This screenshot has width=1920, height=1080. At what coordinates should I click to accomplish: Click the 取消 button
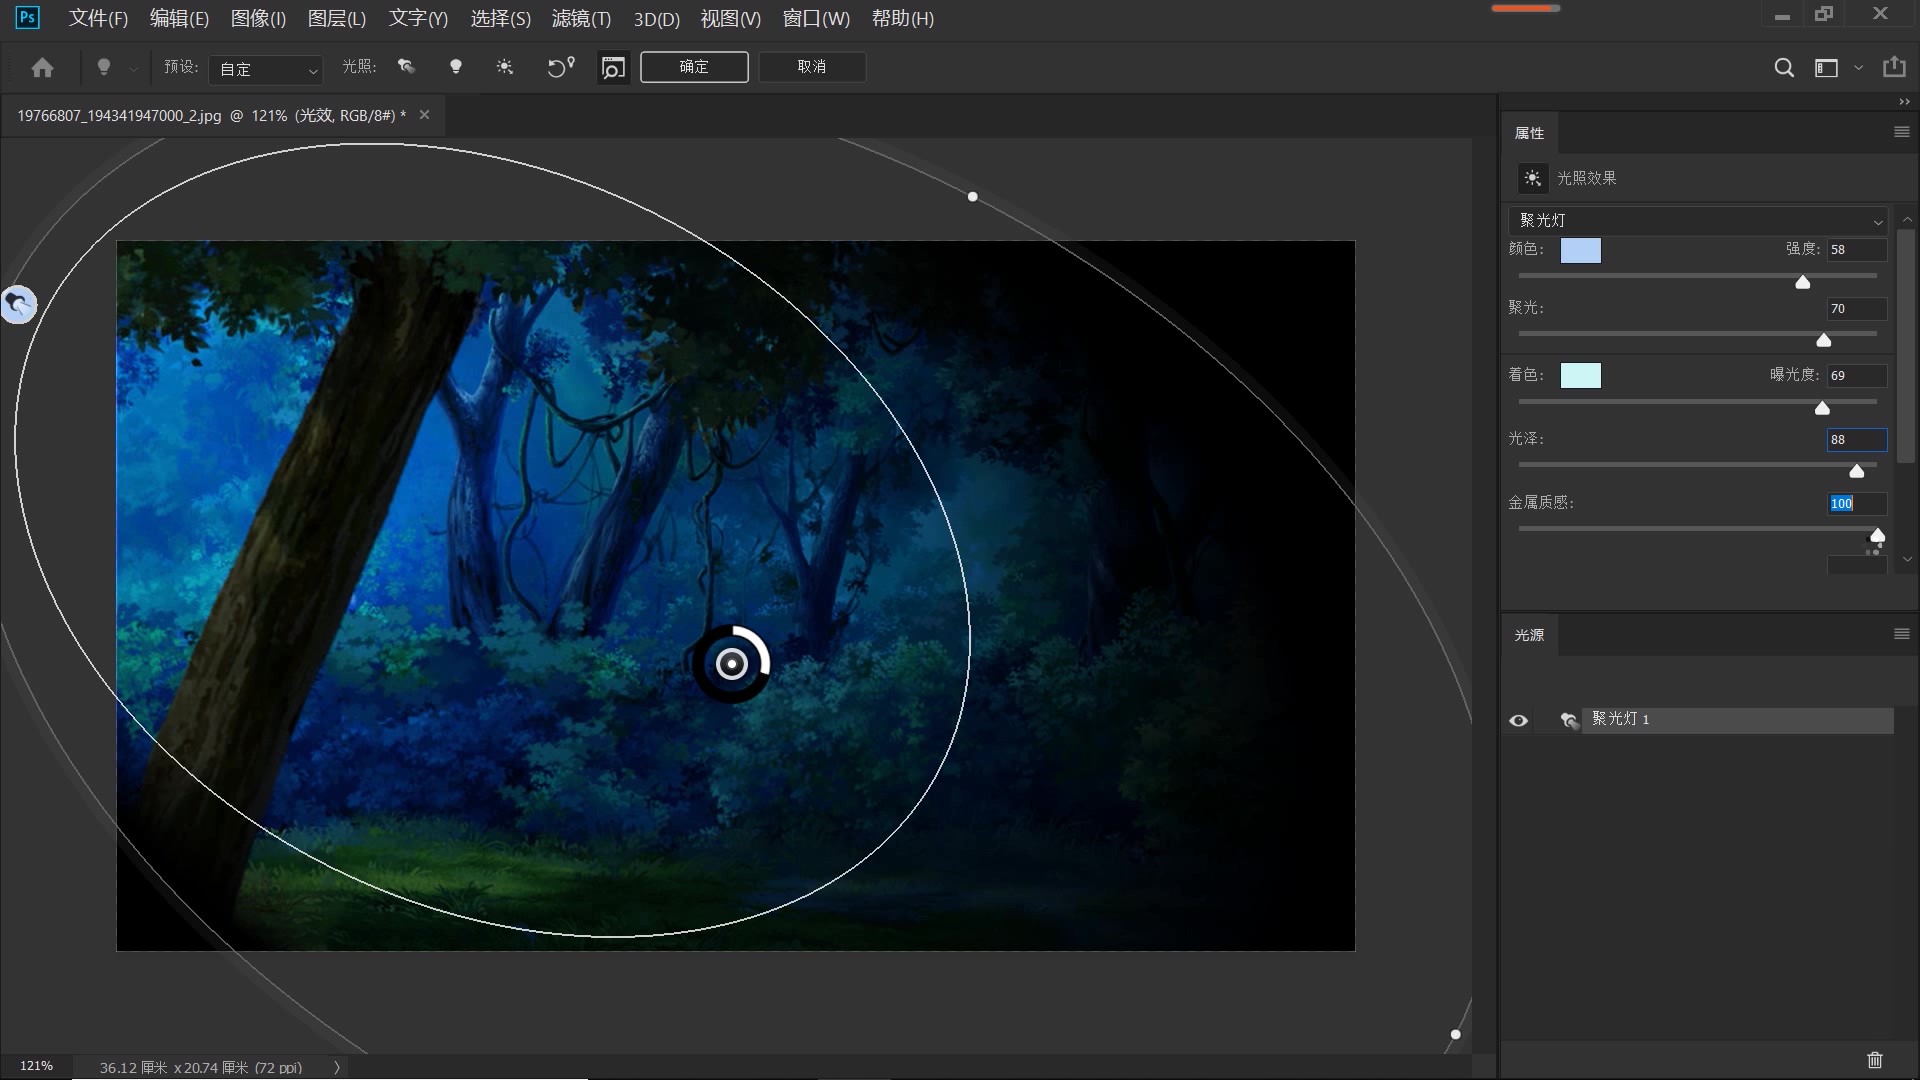pyautogui.click(x=812, y=67)
